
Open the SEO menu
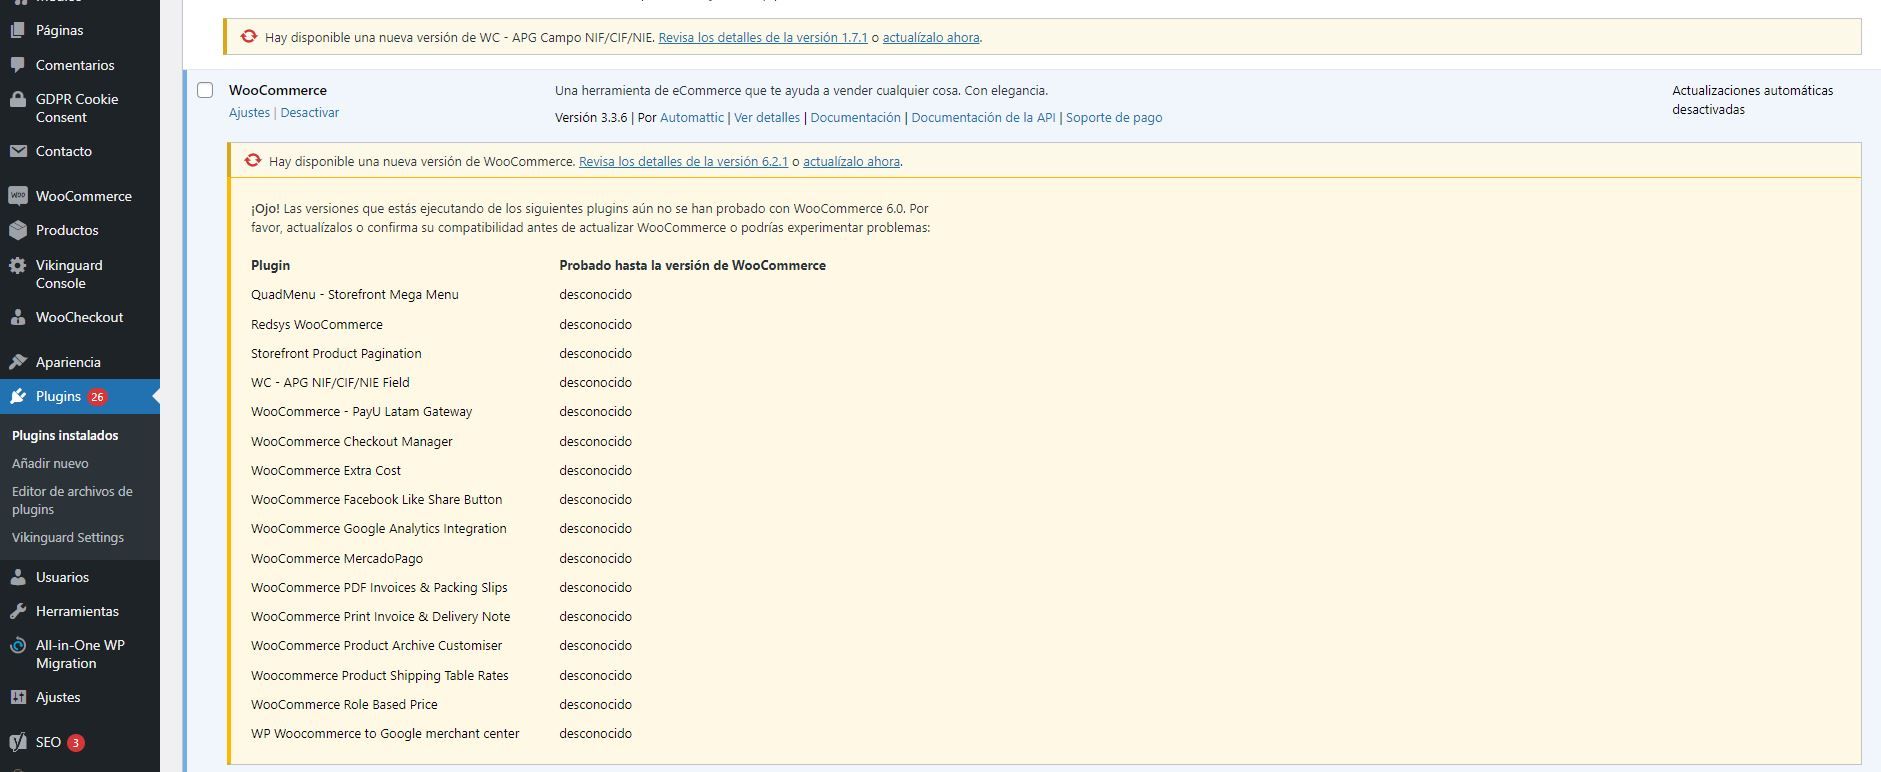click(x=48, y=742)
